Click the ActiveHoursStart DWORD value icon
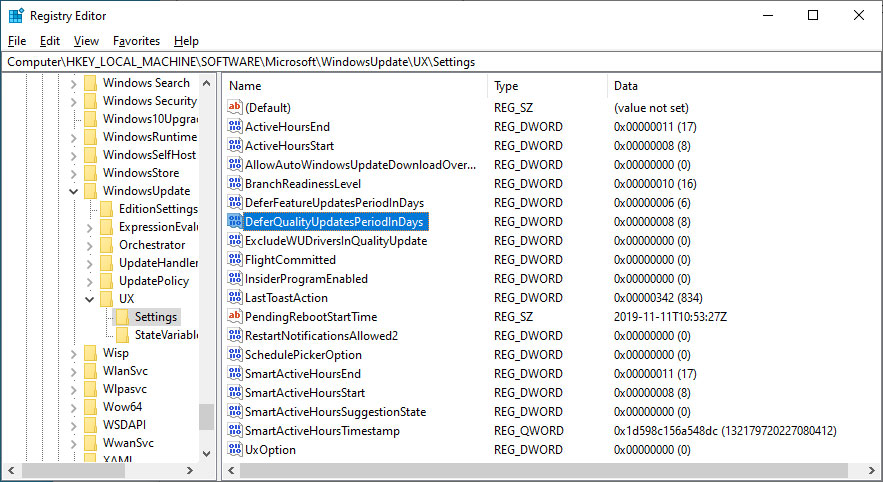883x482 pixels. pos(235,145)
